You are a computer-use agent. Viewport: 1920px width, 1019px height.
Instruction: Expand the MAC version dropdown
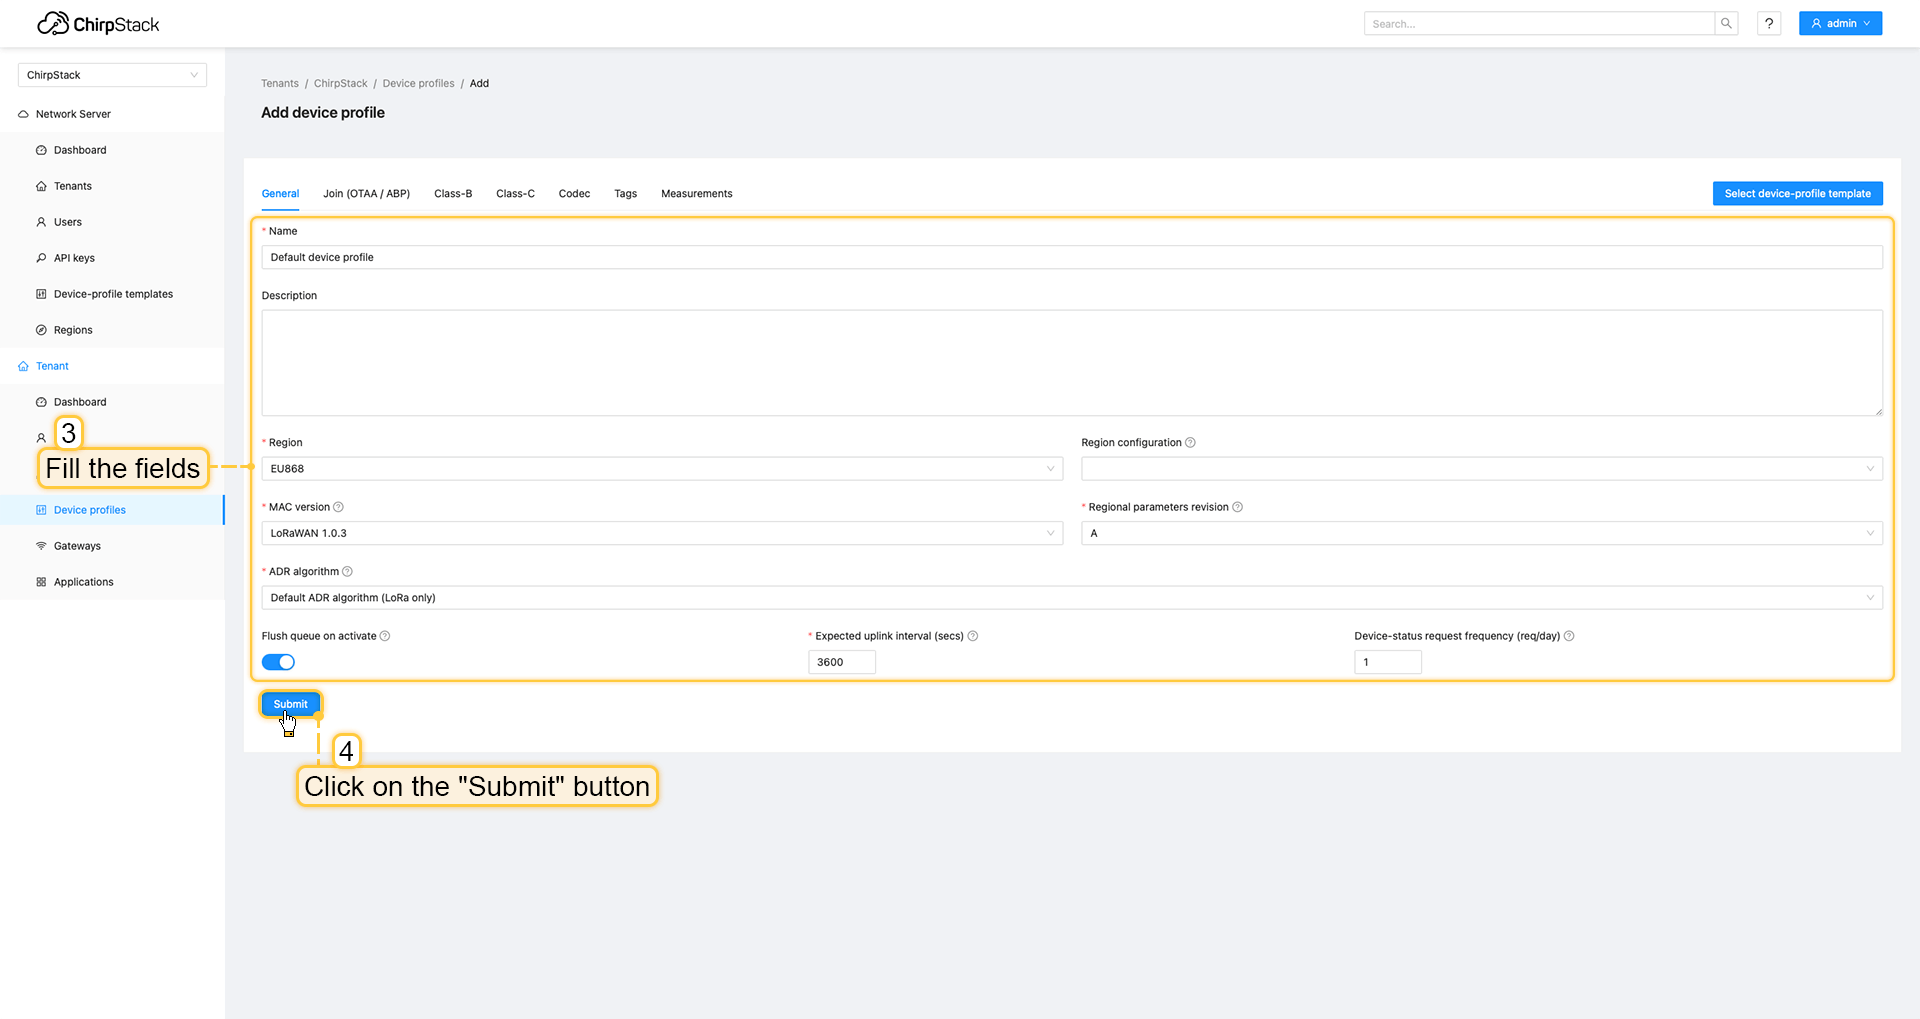tap(661, 533)
